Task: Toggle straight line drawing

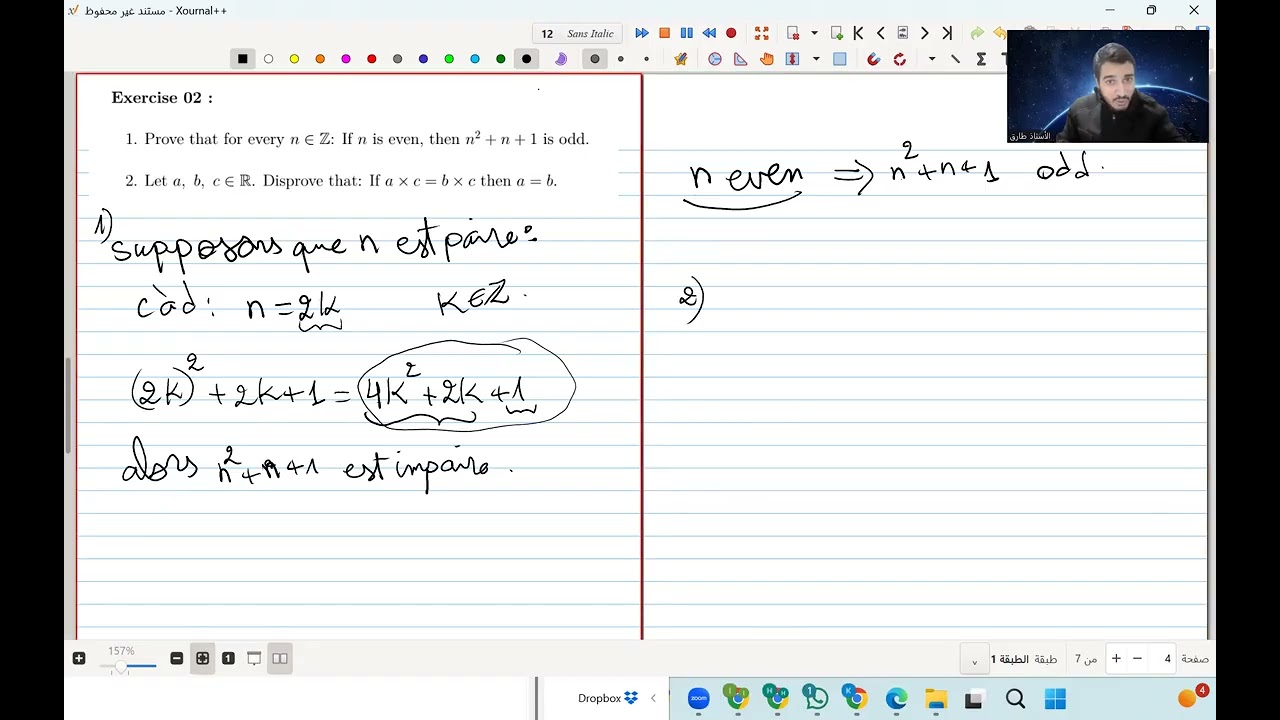Action: [955, 59]
